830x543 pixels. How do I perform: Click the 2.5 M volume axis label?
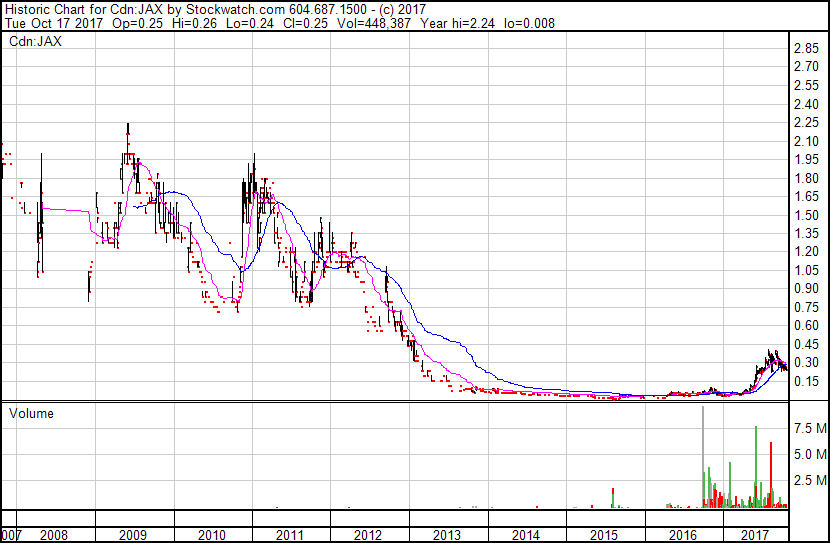tap(808, 481)
